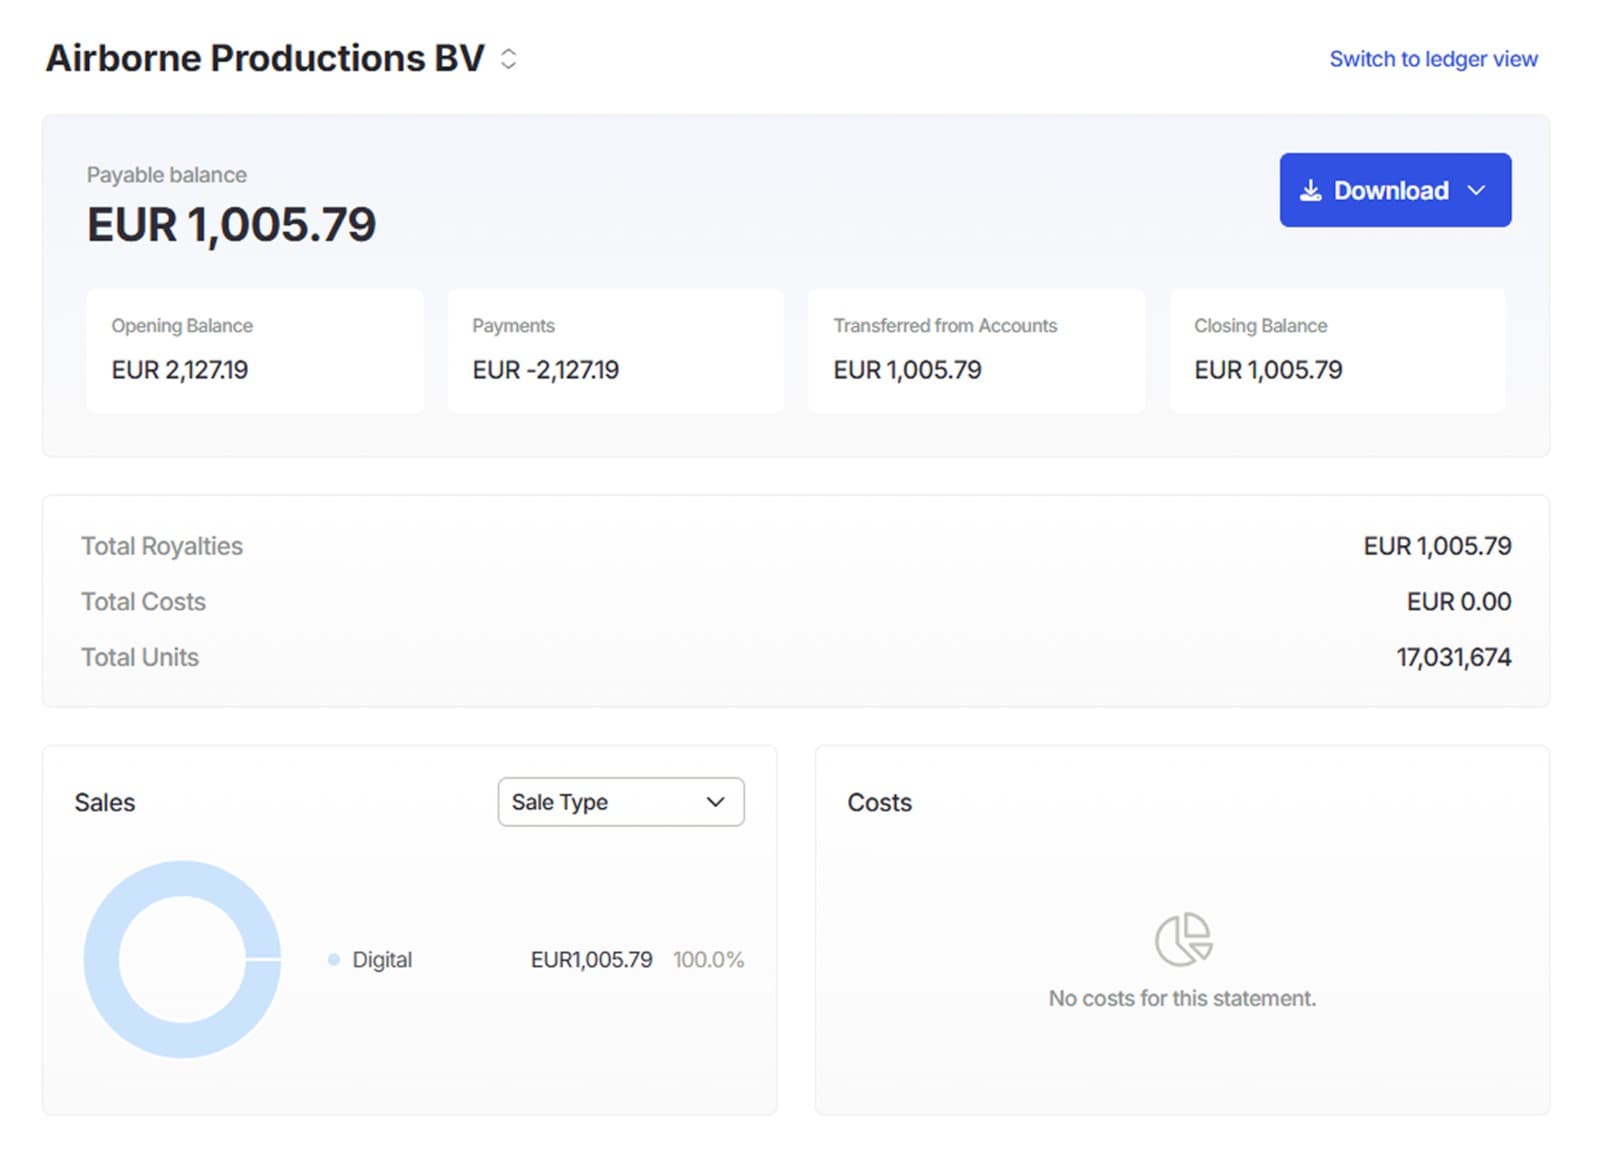
Task: Switch to ledger view
Action: pyautogui.click(x=1433, y=59)
